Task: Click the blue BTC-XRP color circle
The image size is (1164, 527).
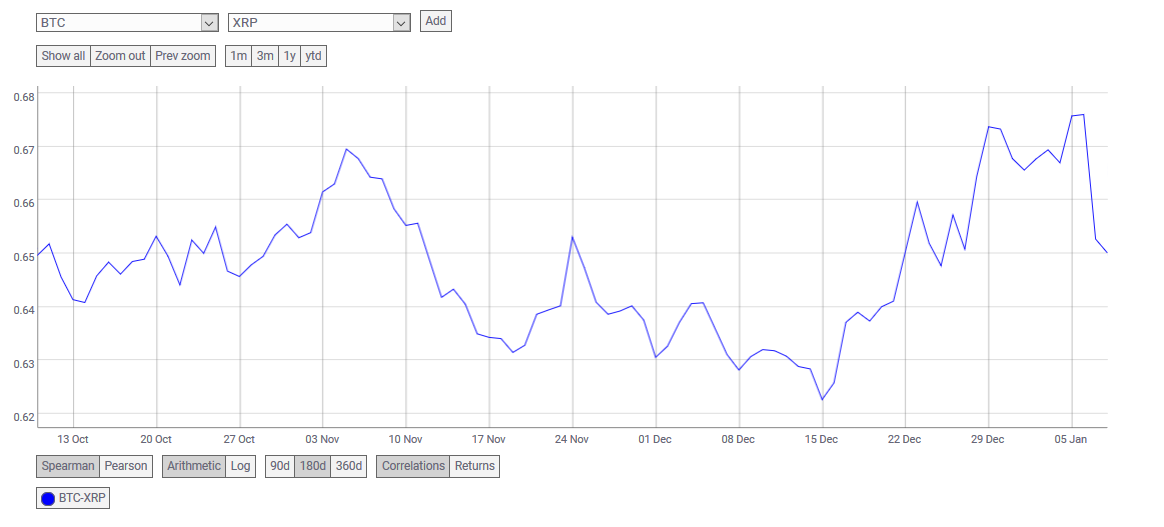Action: [48, 499]
